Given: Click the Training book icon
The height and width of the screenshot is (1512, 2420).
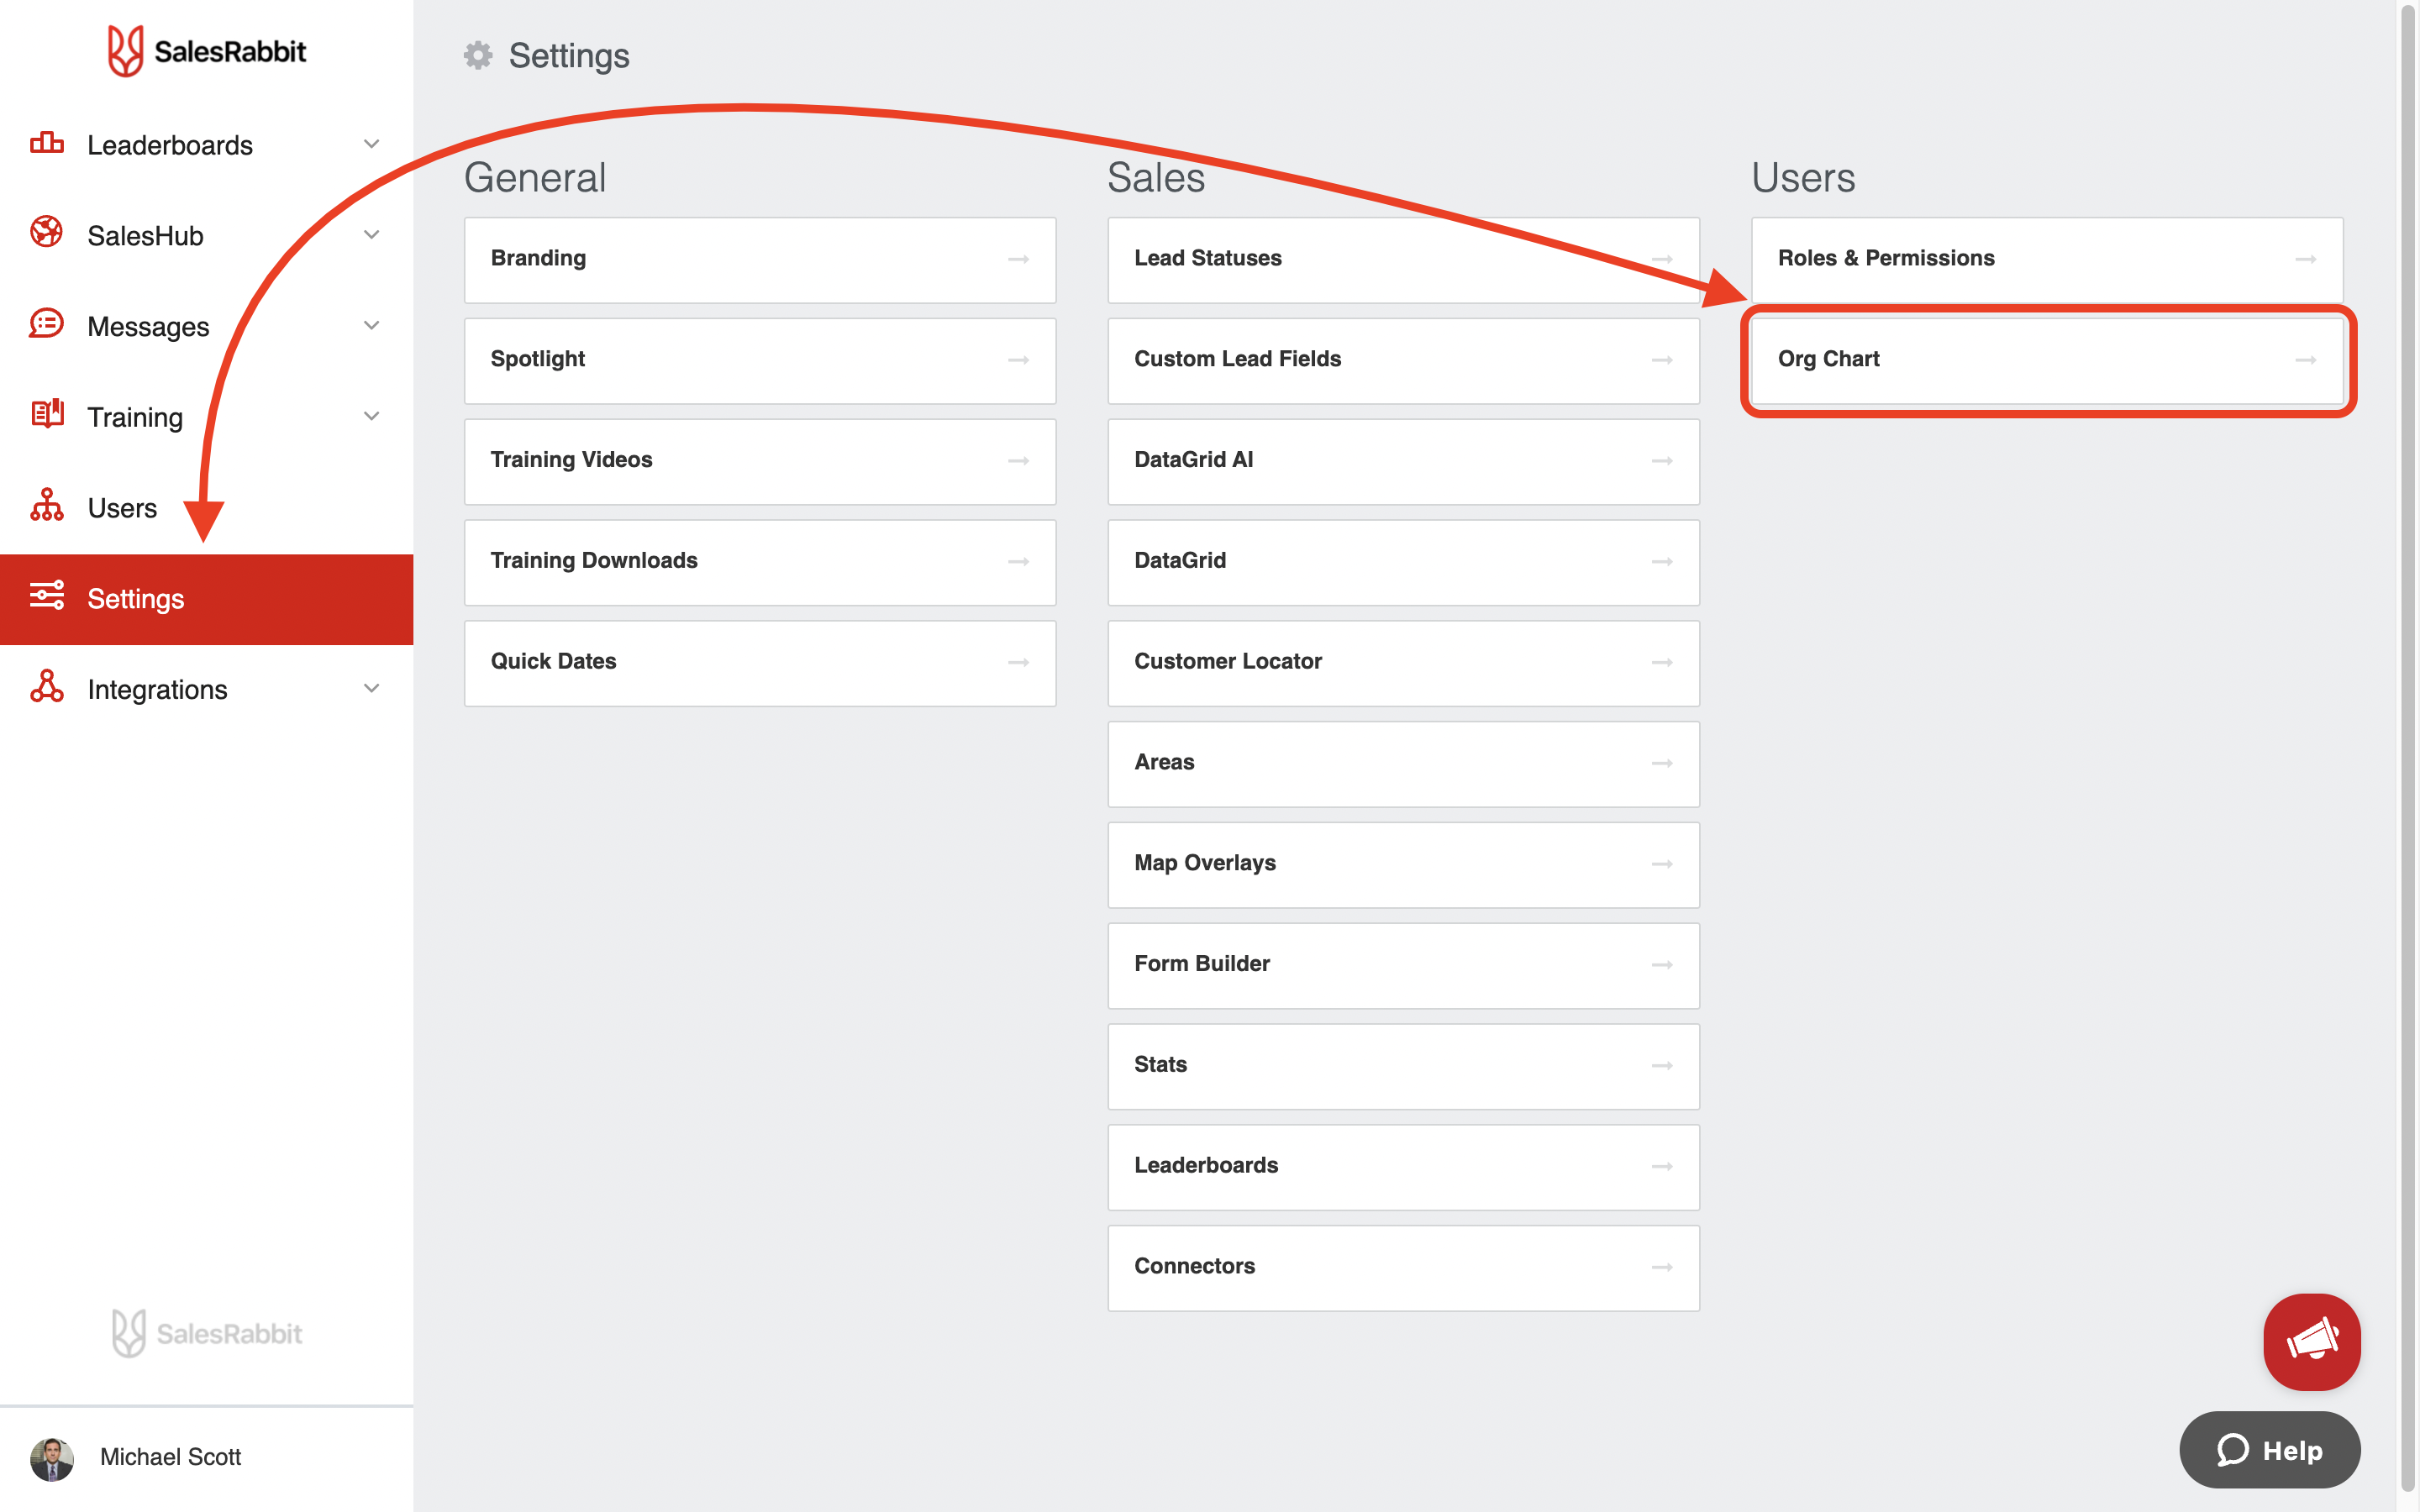Looking at the screenshot, I should pyautogui.click(x=47, y=414).
